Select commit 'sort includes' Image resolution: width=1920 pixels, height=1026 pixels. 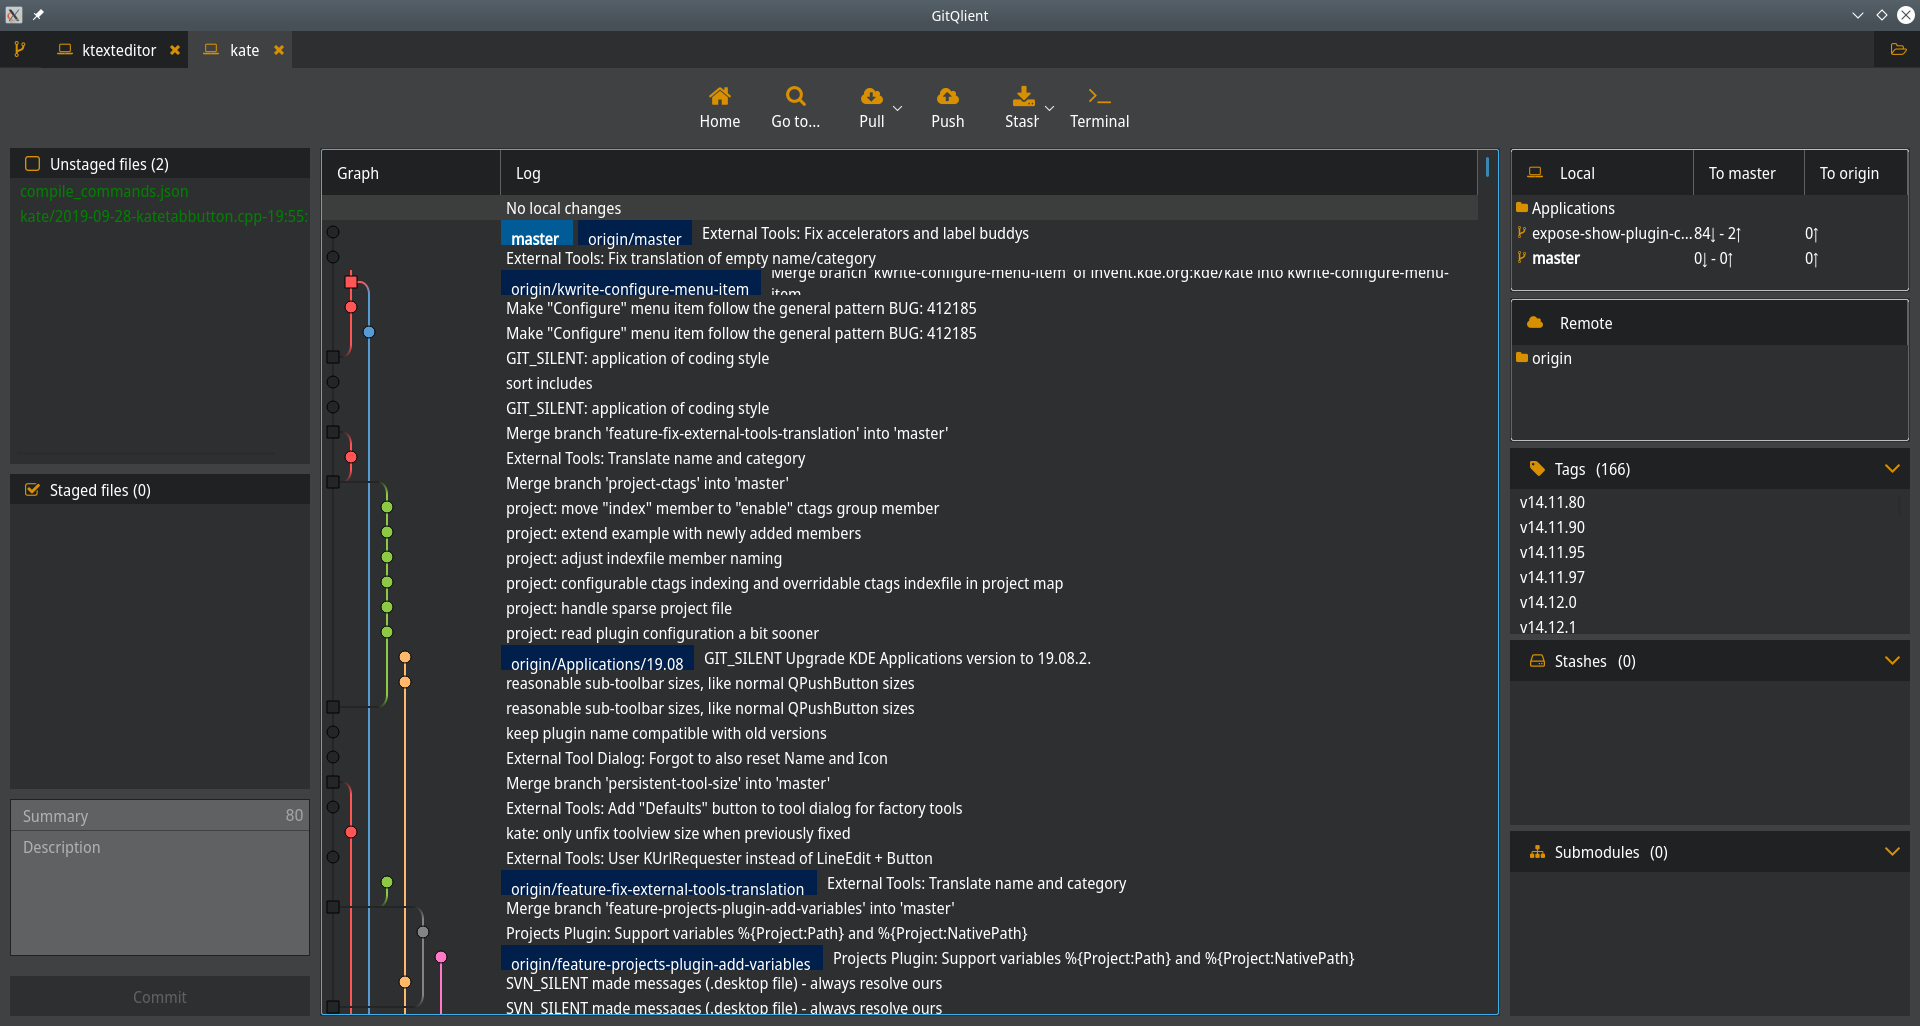(549, 383)
